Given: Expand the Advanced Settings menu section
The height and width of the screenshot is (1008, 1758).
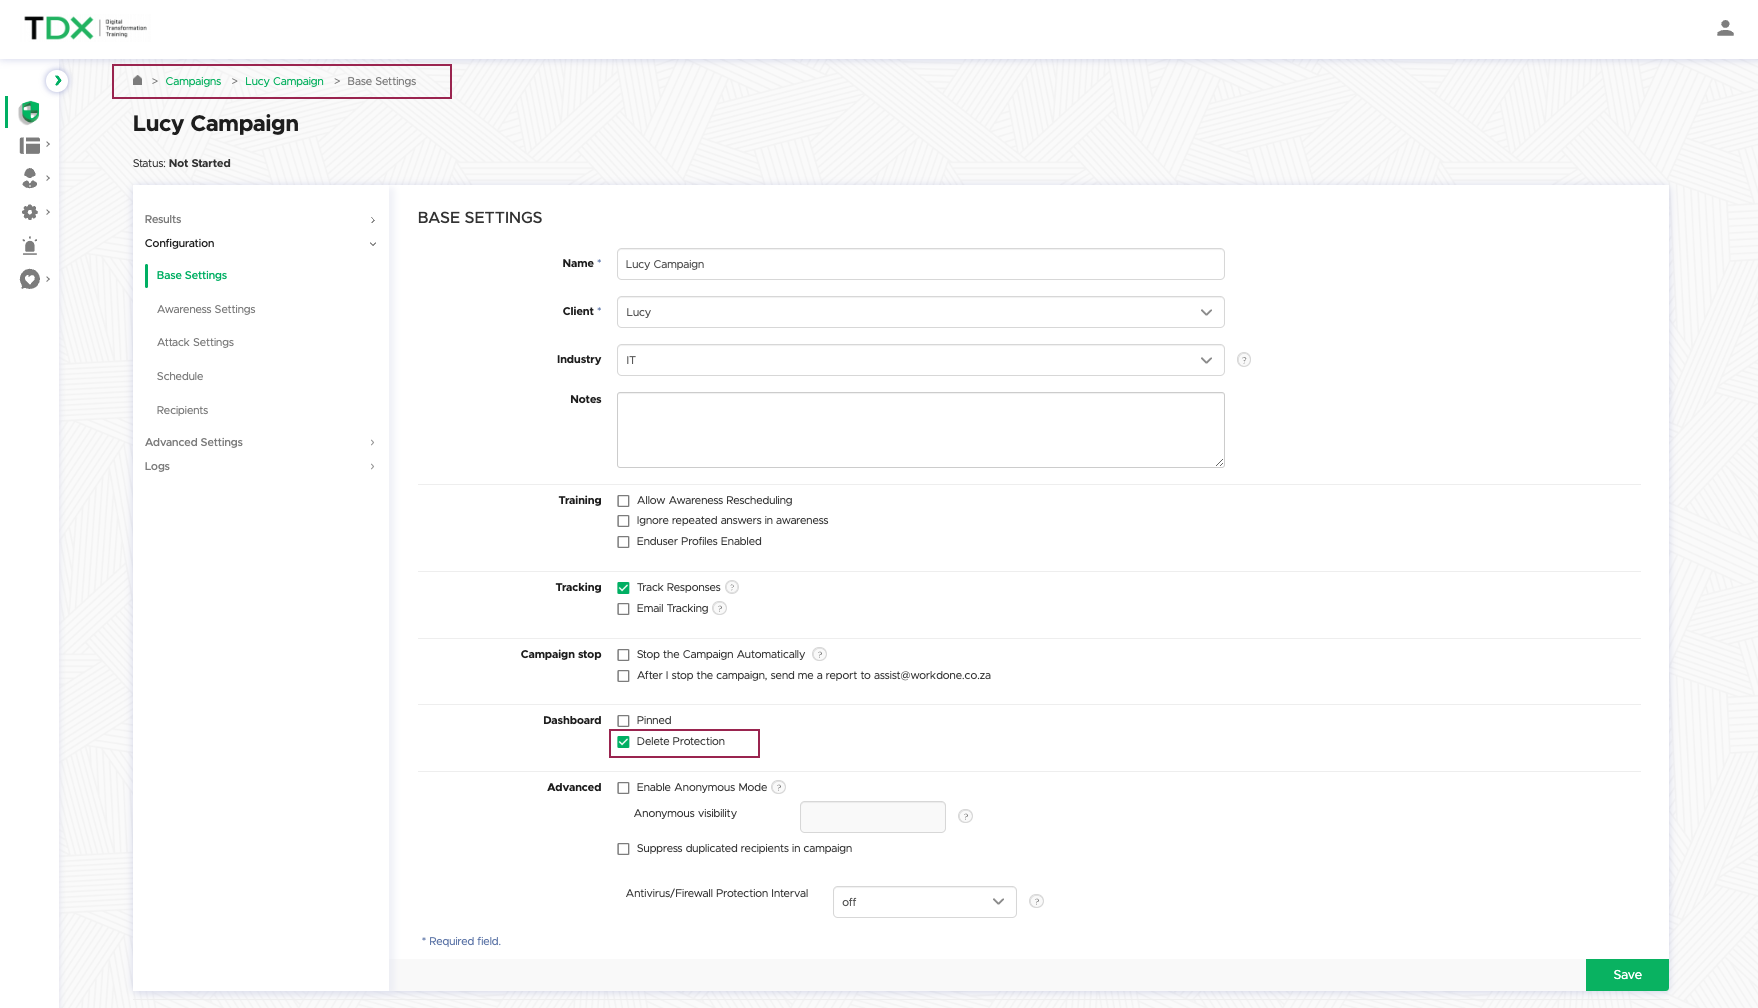Looking at the screenshot, I should [260, 442].
